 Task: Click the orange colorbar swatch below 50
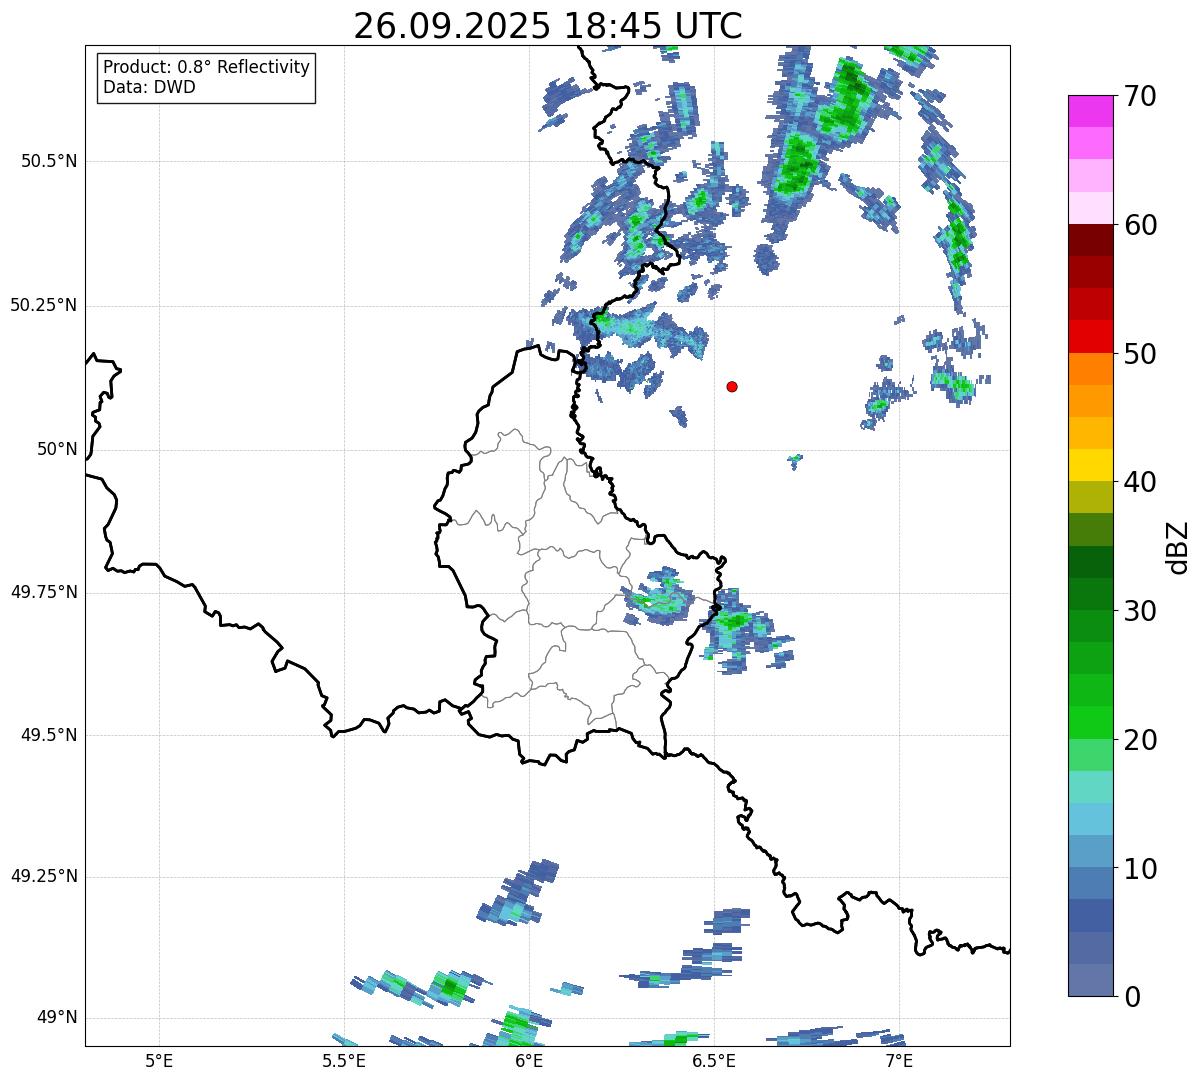[1090, 369]
